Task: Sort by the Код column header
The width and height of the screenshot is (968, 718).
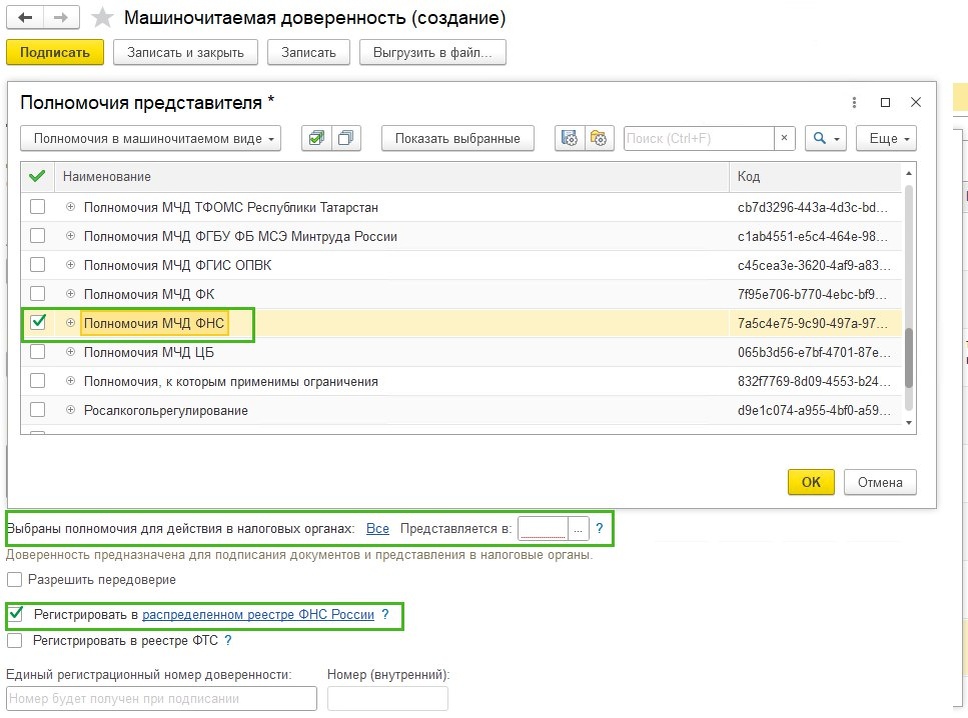Action: [816, 177]
